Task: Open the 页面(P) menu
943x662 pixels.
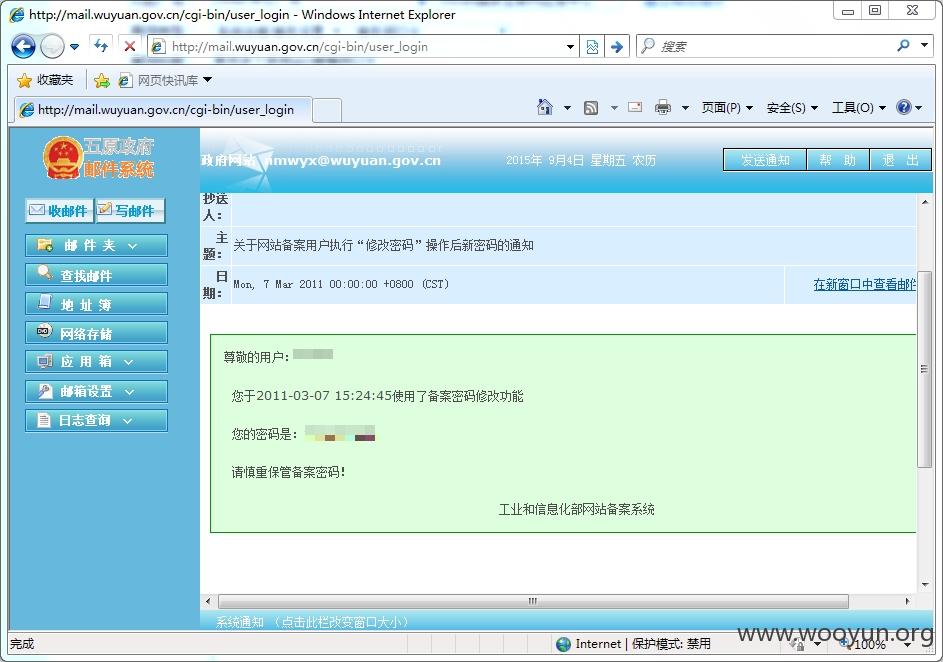Action: (x=727, y=108)
